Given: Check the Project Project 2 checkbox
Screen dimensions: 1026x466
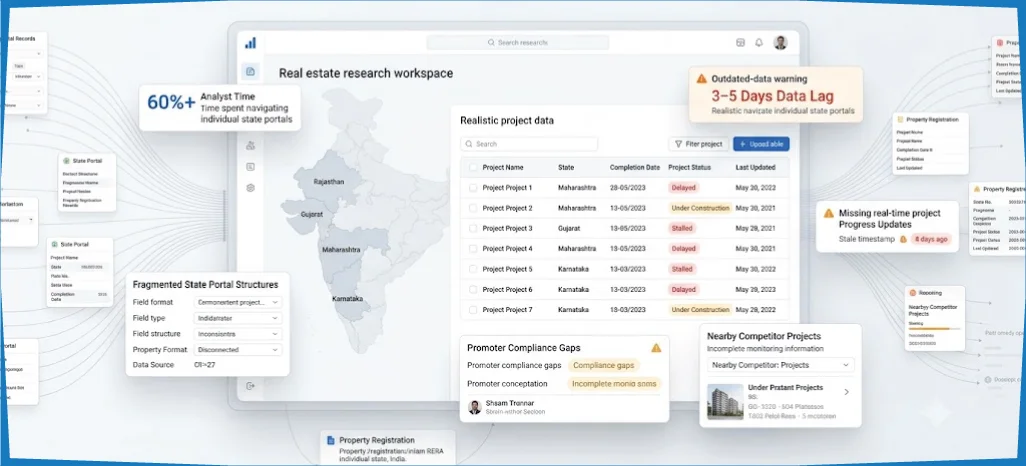Looking at the screenshot, I should 472,208.
